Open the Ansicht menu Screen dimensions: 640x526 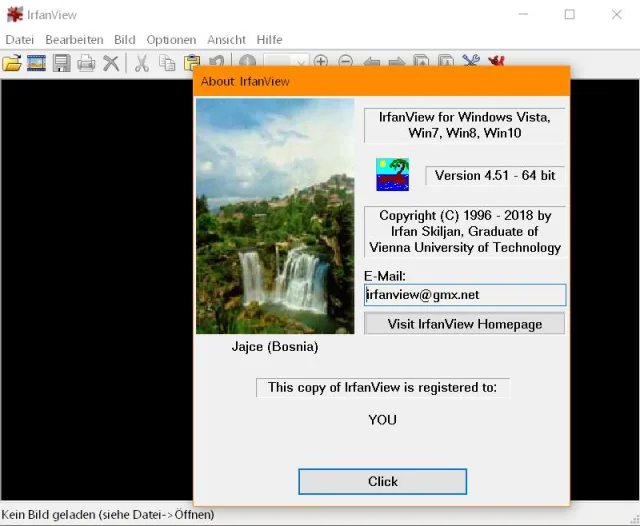click(x=226, y=40)
